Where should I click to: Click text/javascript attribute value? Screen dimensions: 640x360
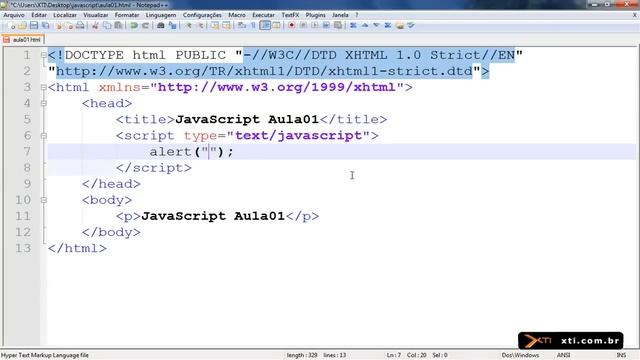299,136
